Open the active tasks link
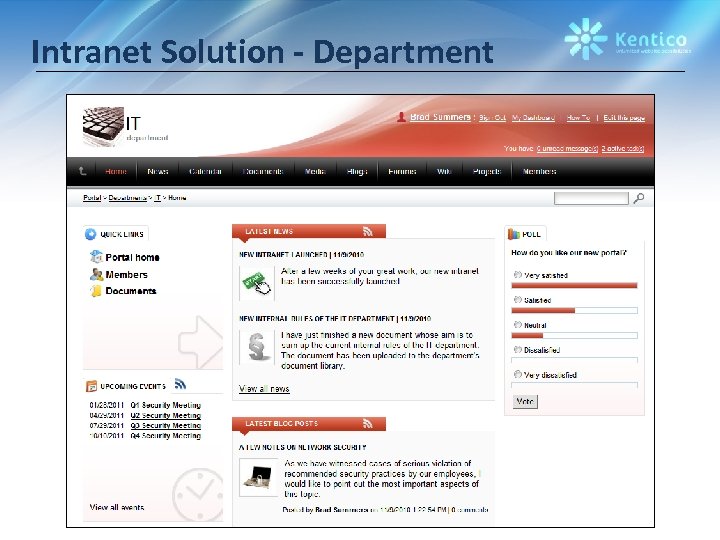720x540 pixels. pyautogui.click(x=623, y=148)
